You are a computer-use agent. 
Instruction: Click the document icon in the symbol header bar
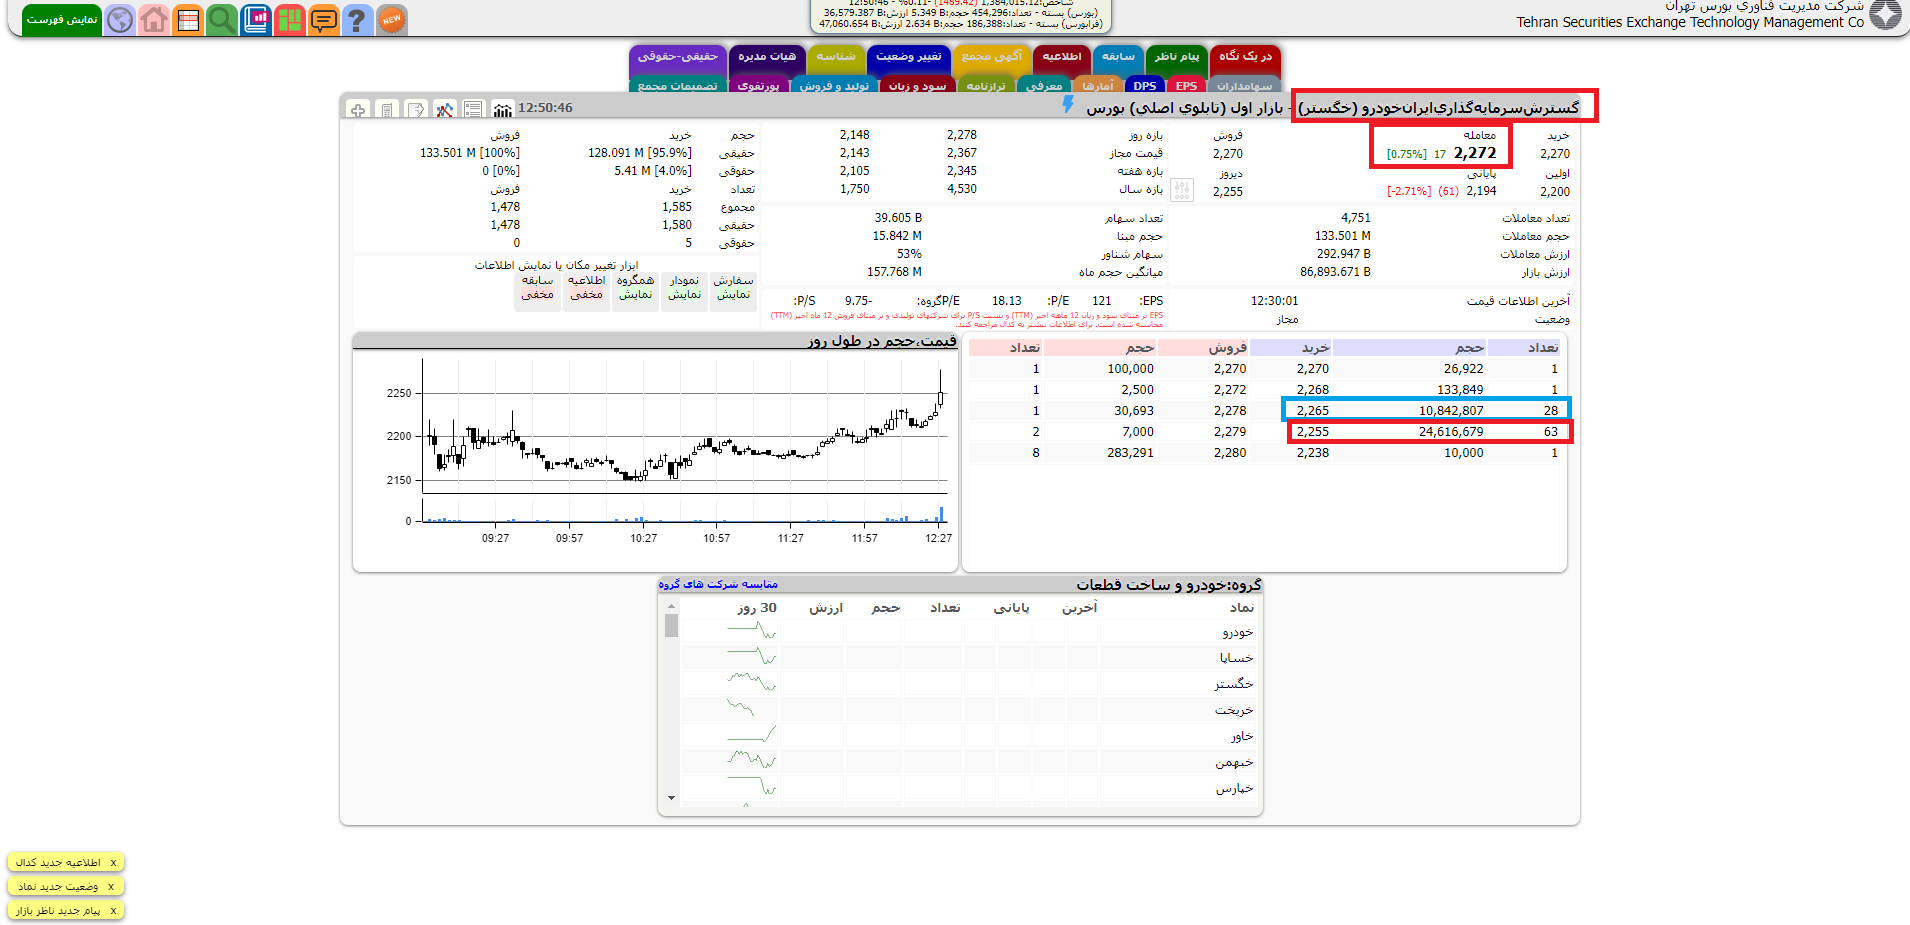pos(387,109)
